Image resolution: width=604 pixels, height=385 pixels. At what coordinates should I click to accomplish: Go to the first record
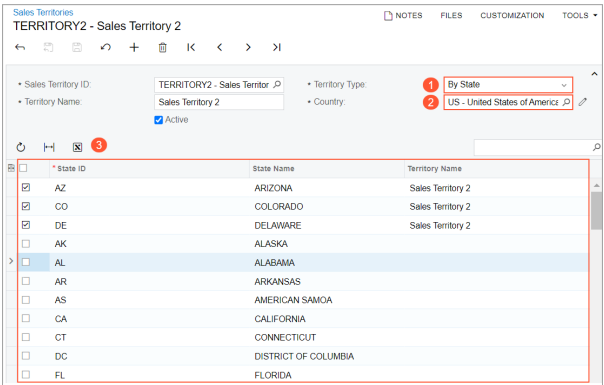pyautogui.click(x=191, y=47)
